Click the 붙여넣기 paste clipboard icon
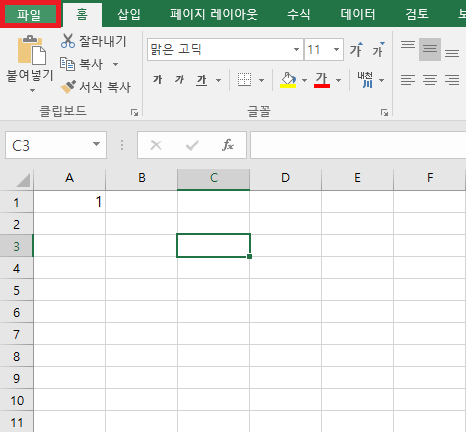Screen dimensions: 466x432 click(32, 50)
